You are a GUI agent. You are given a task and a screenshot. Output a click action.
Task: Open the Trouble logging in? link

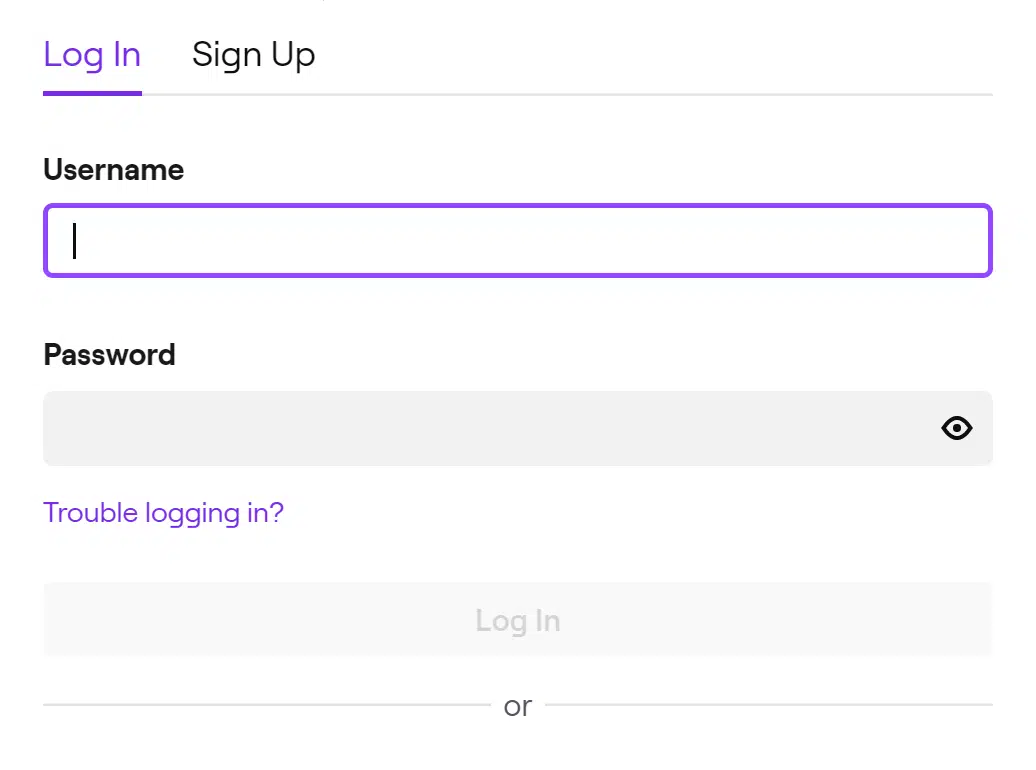pos(163,513)
